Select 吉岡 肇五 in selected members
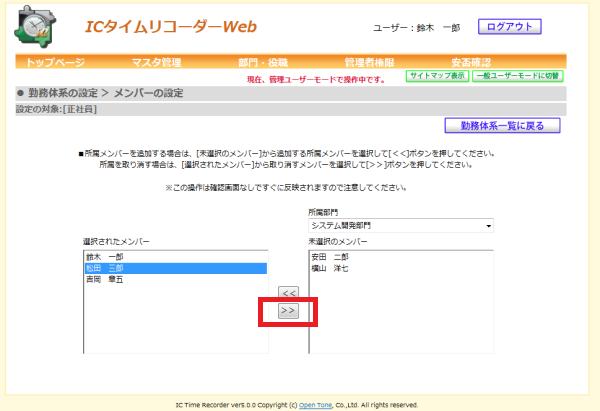 pyautogui.click(x=176, y=280)
